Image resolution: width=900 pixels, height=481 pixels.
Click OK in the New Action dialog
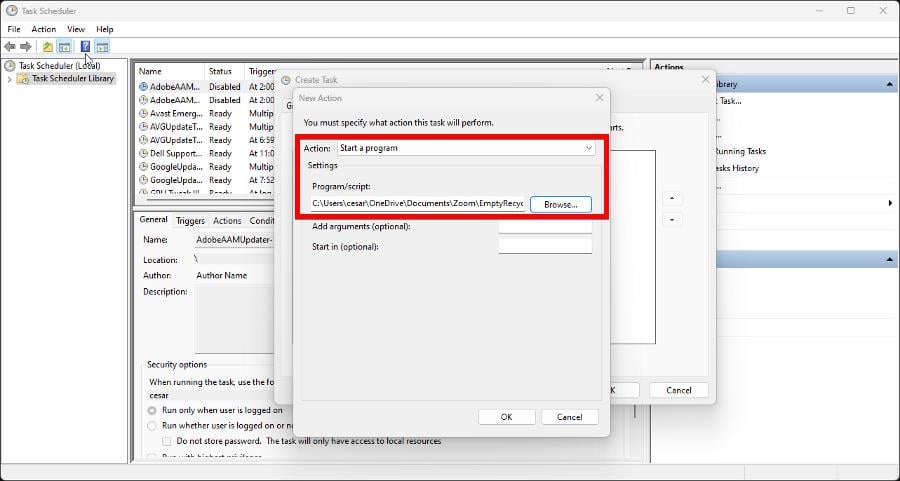[x=506, y=417]
